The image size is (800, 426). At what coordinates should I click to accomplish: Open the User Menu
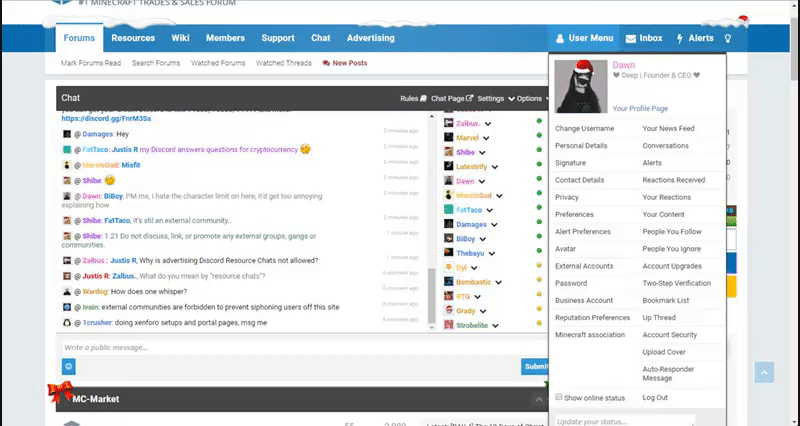584,38
